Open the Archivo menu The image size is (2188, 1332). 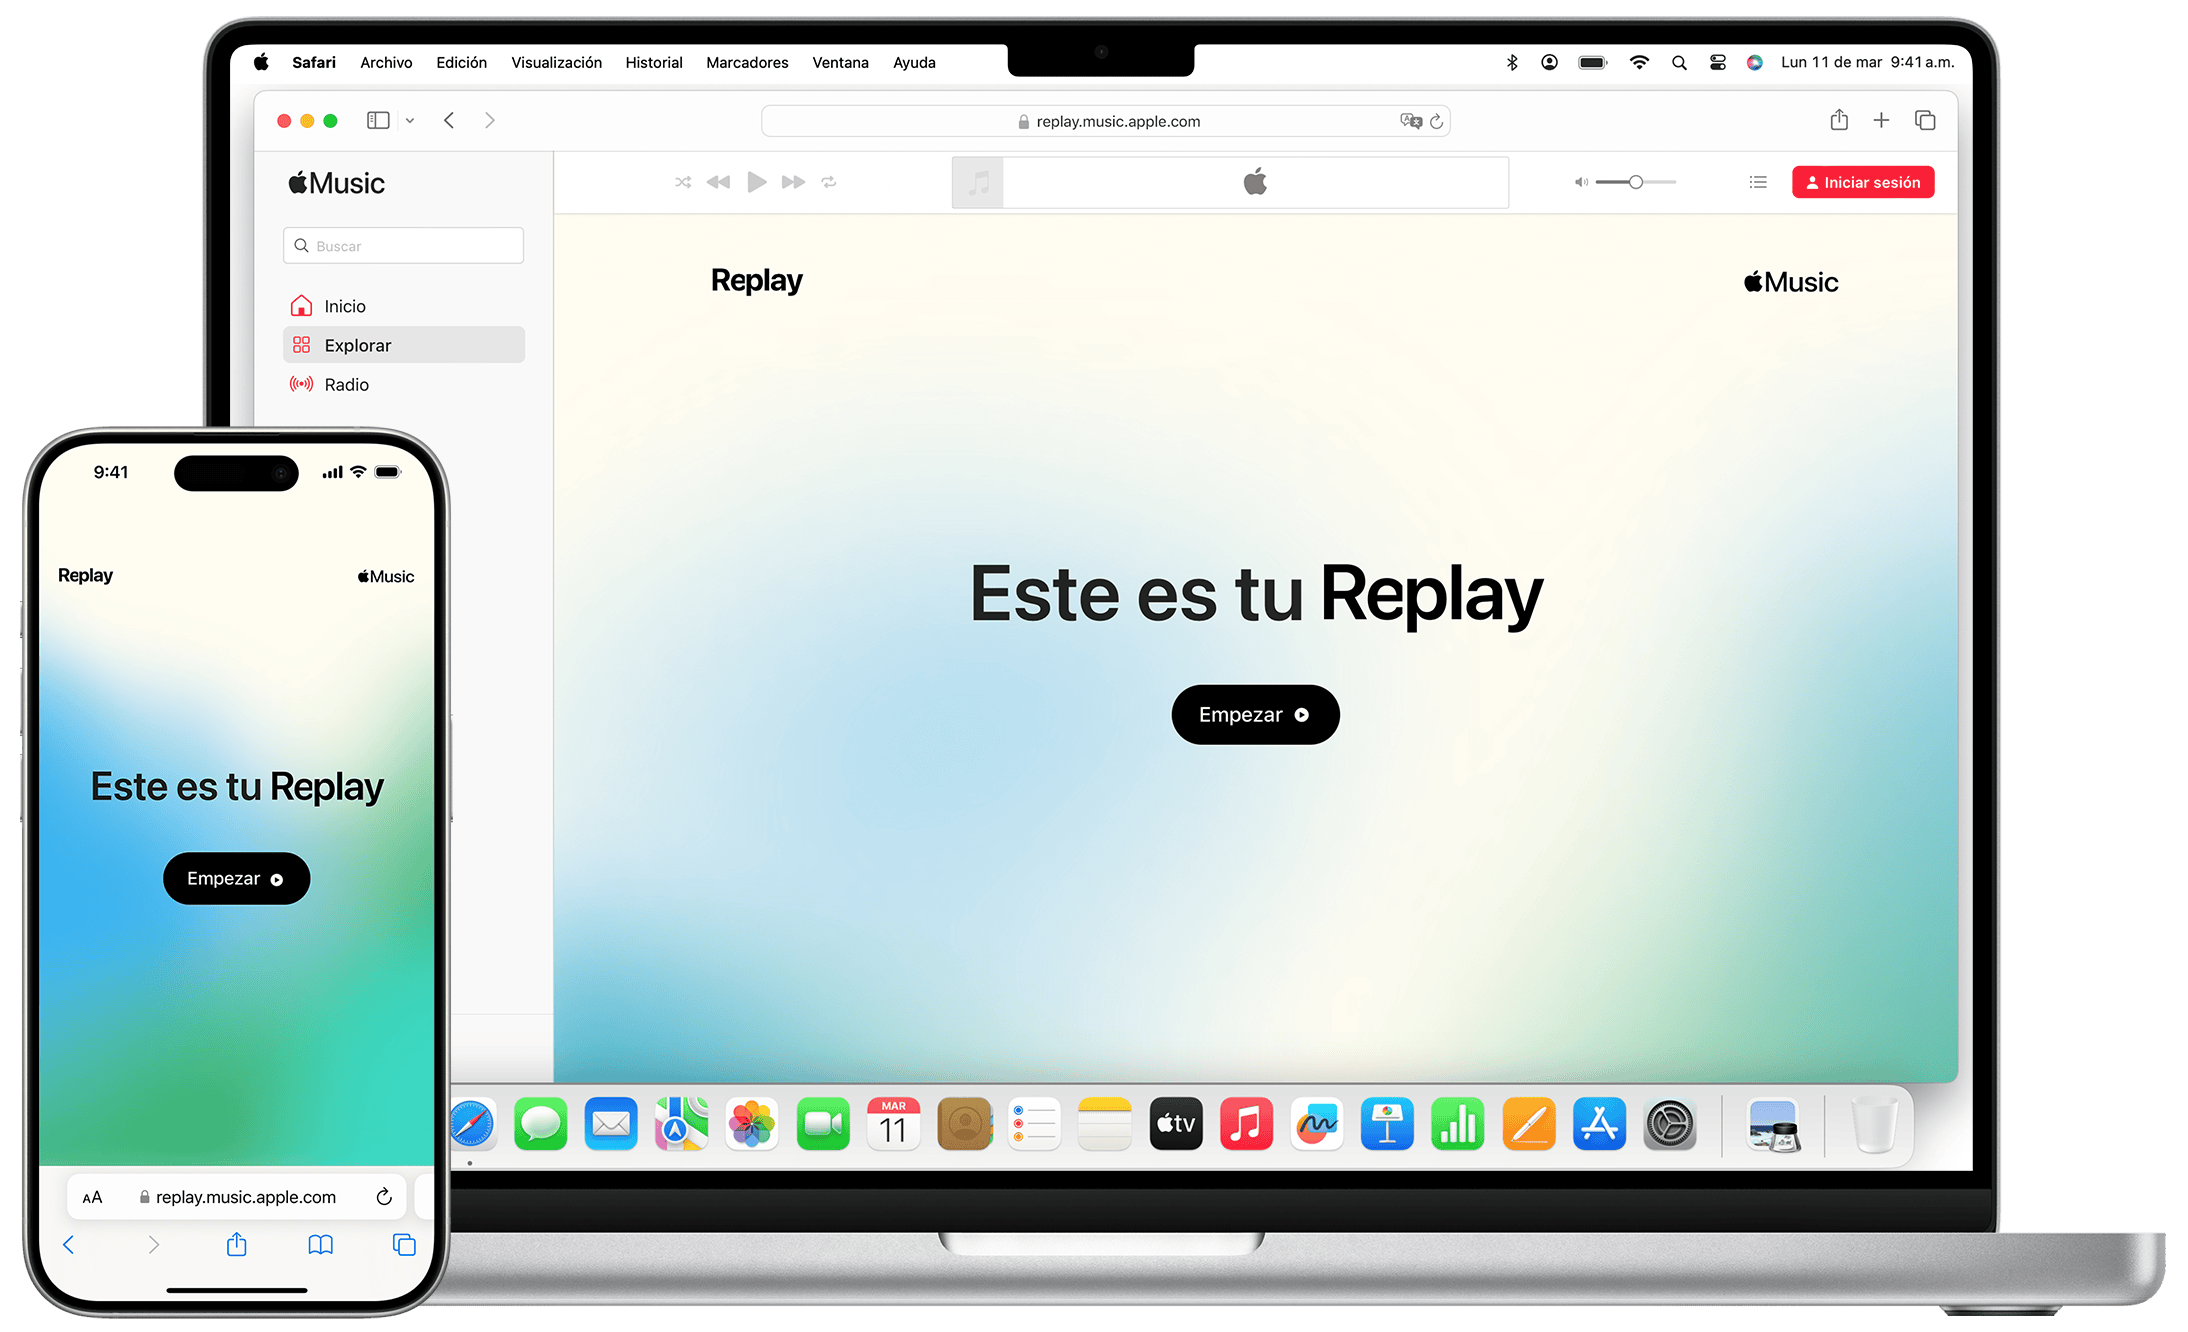tap(386, 62)
